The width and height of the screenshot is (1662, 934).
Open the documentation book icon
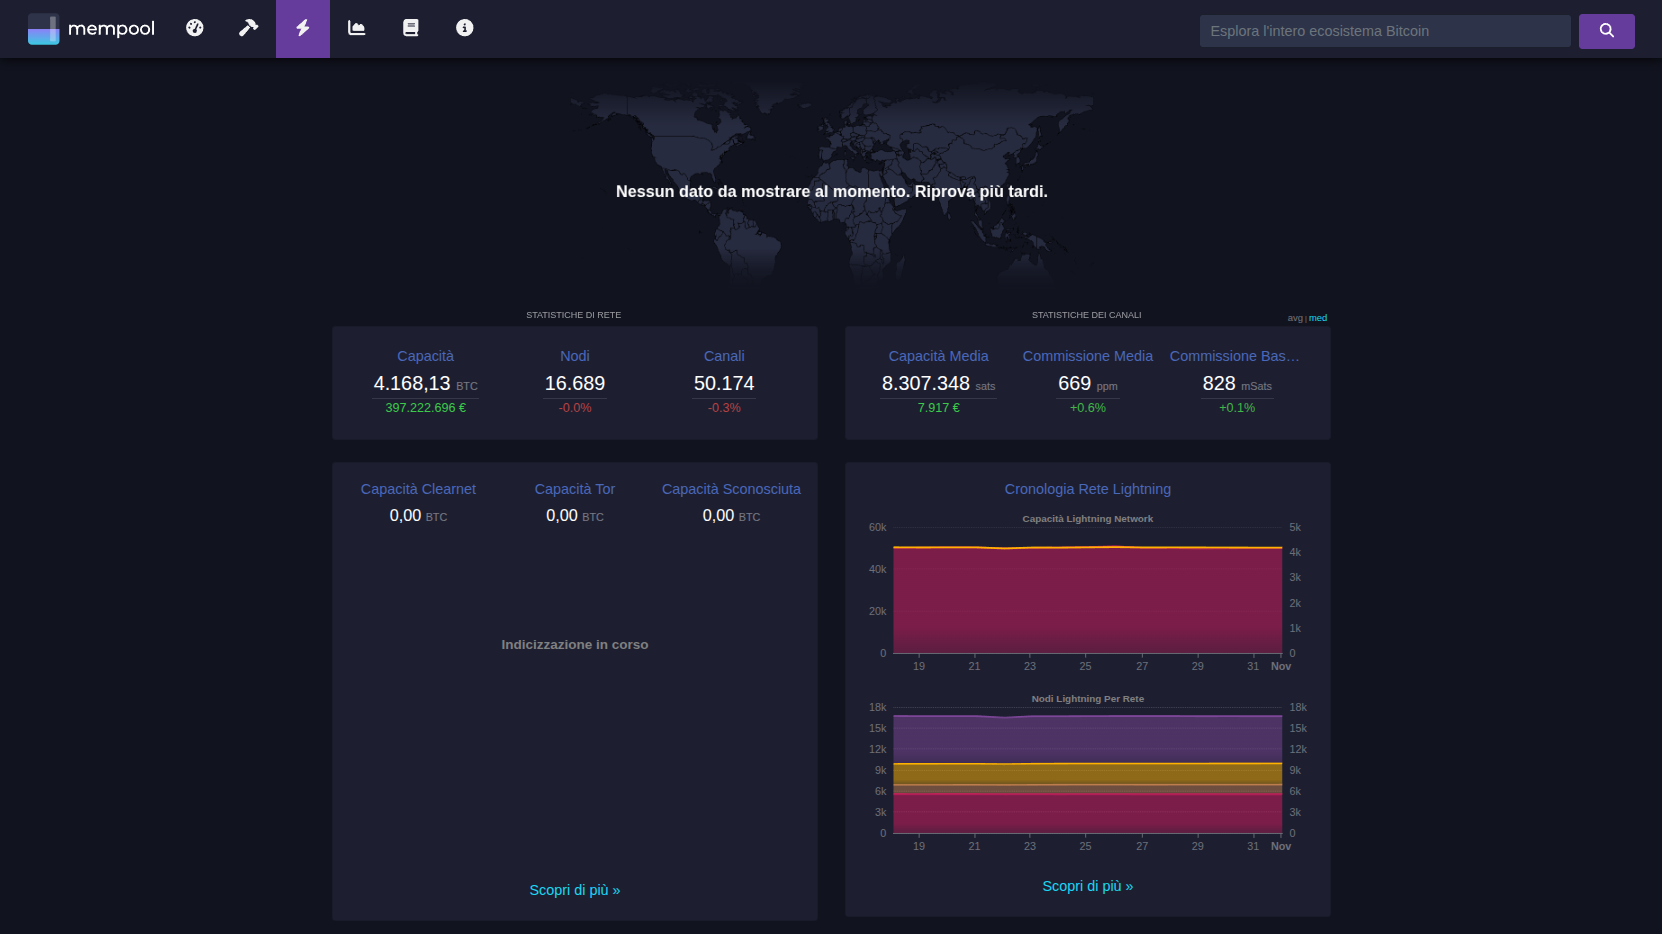pyautogui.click(x=411, y=28)
